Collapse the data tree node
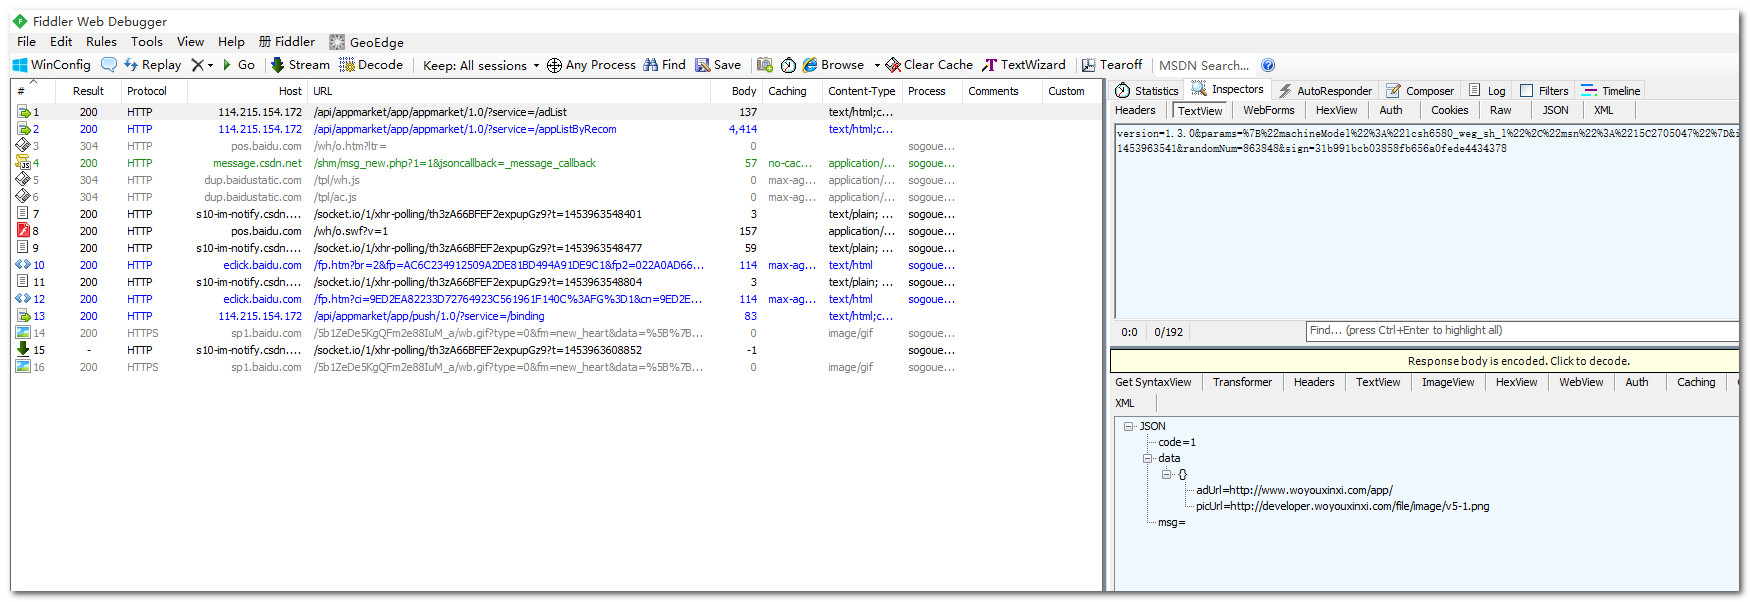Image resolution: width=1750 pixels, height=602 pixels. [x=1148, y=458]
